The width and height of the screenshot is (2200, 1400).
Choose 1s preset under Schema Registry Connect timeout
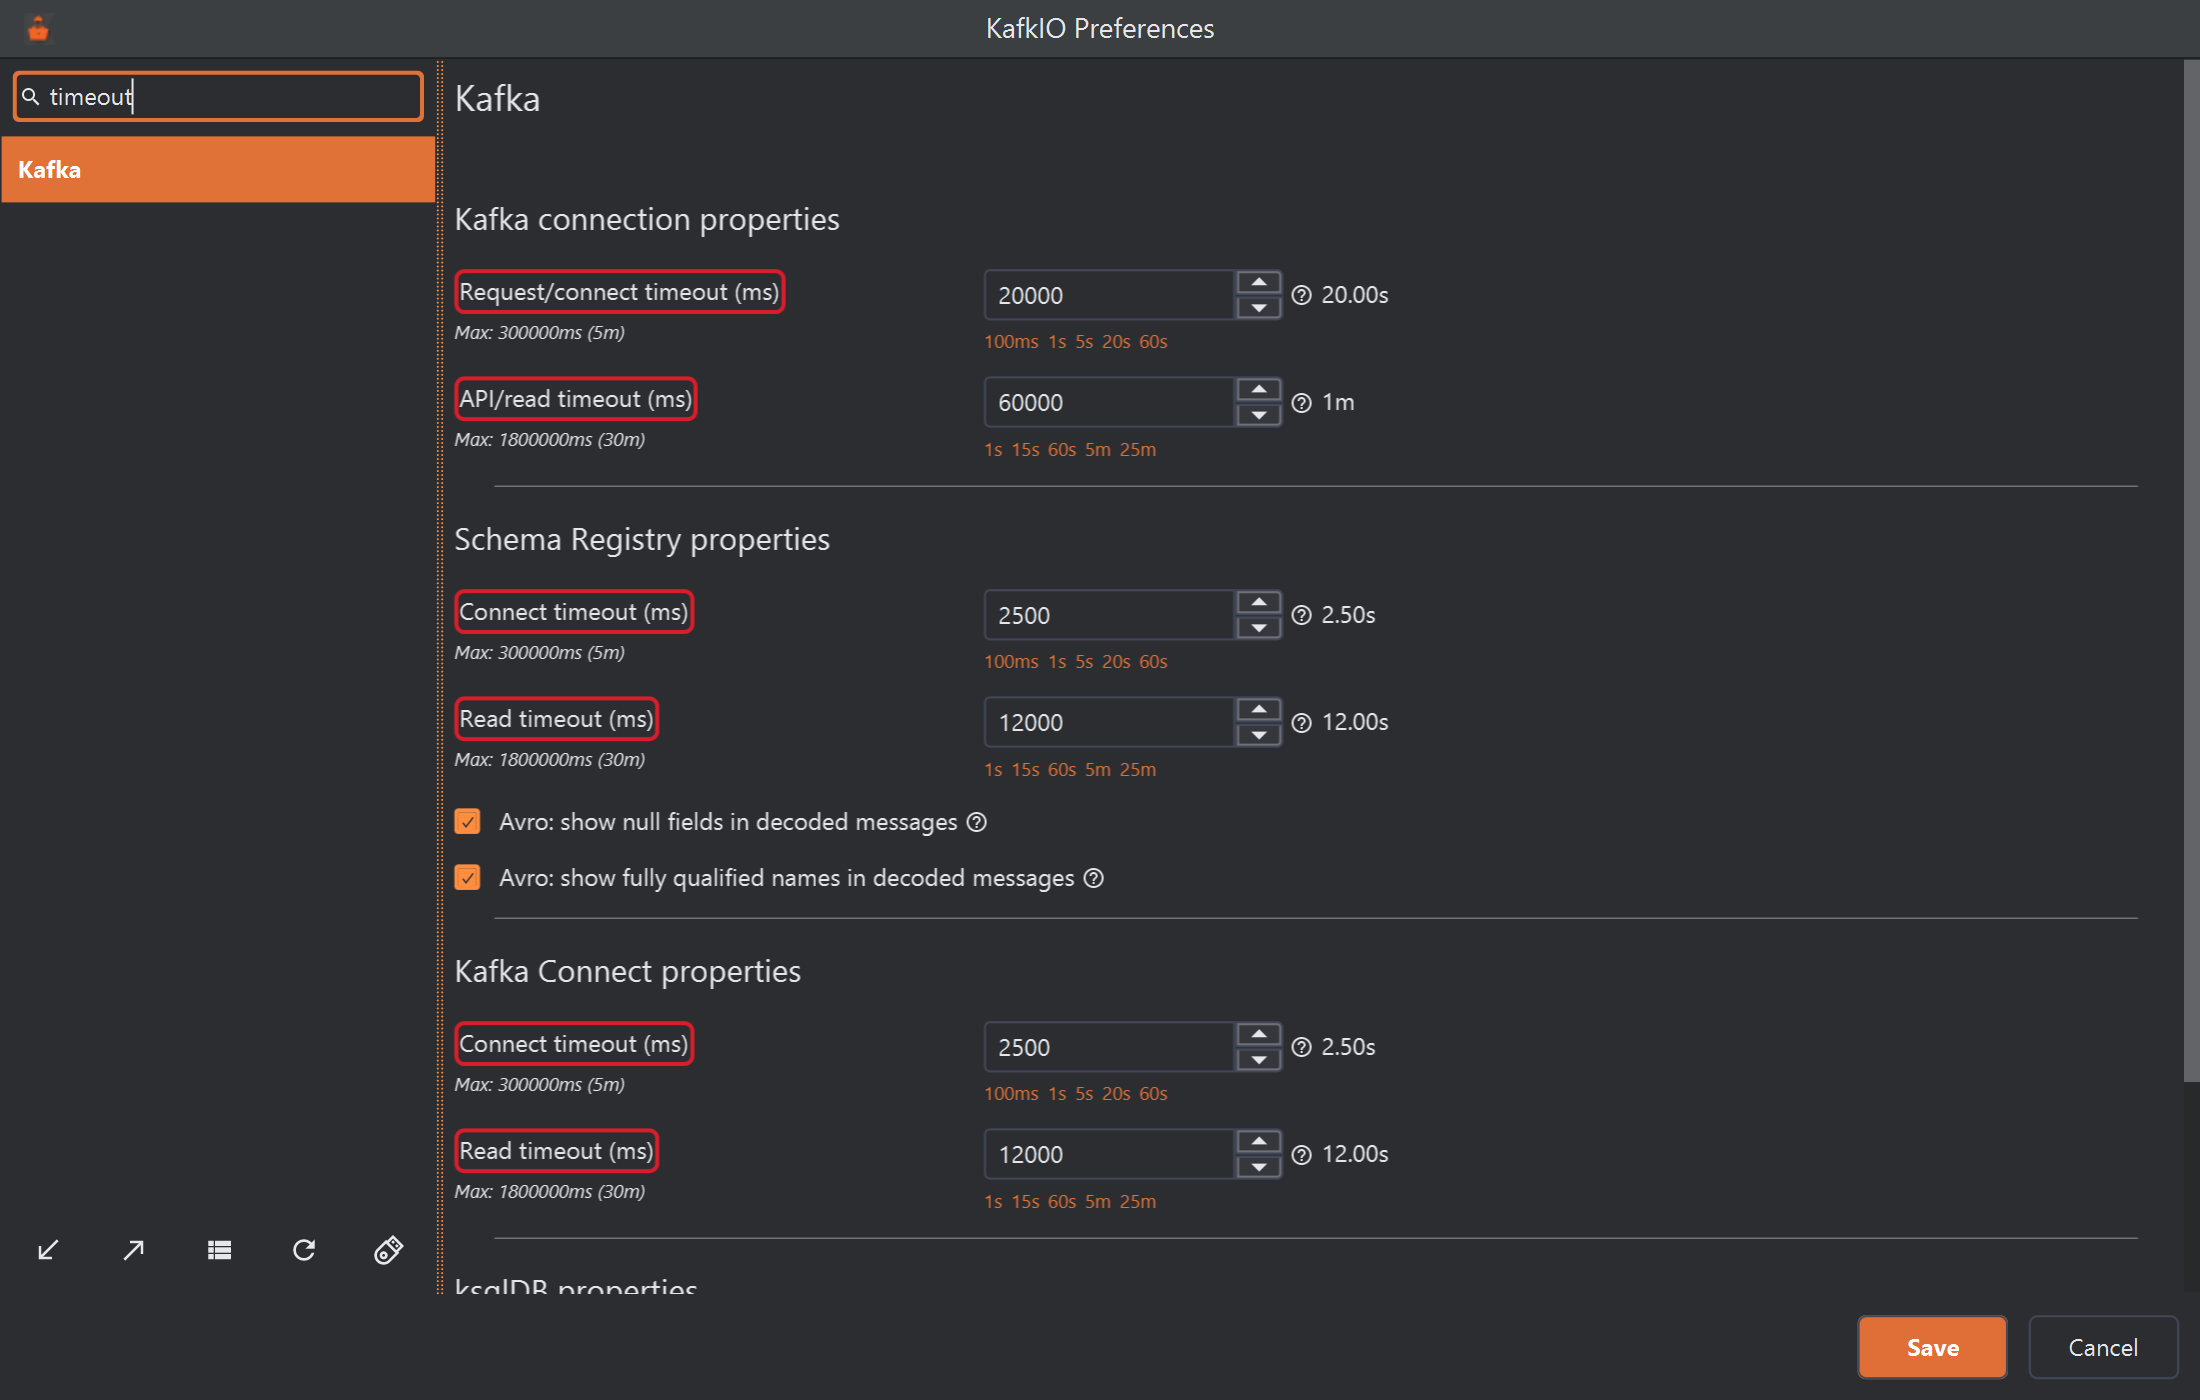pos(1057,662)
